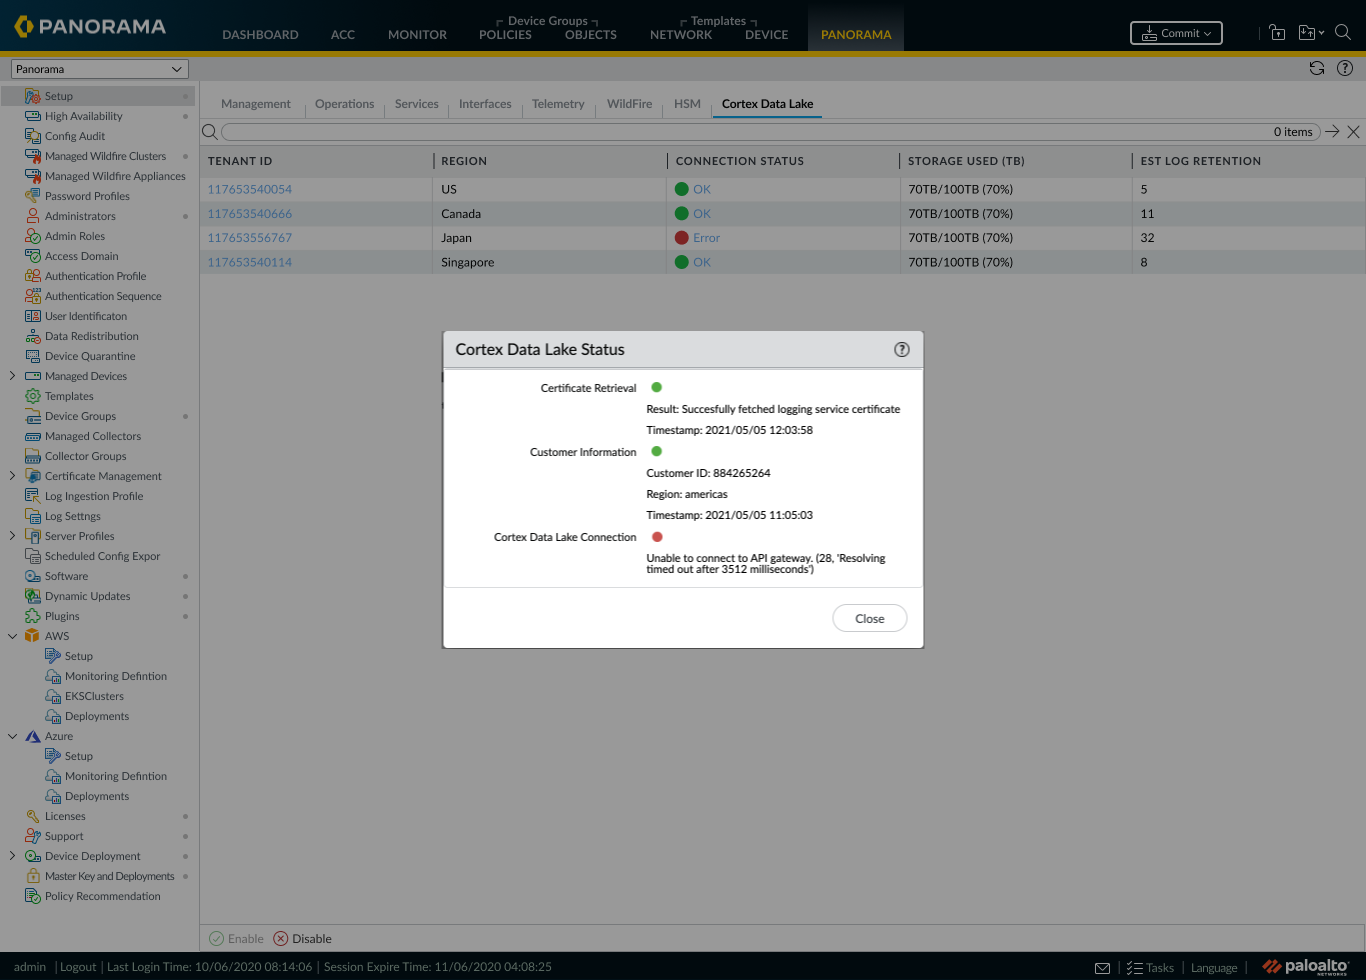1366x980 pixels.
Task: Sort by the TENANT ID column header
Action: pos(240,161)
